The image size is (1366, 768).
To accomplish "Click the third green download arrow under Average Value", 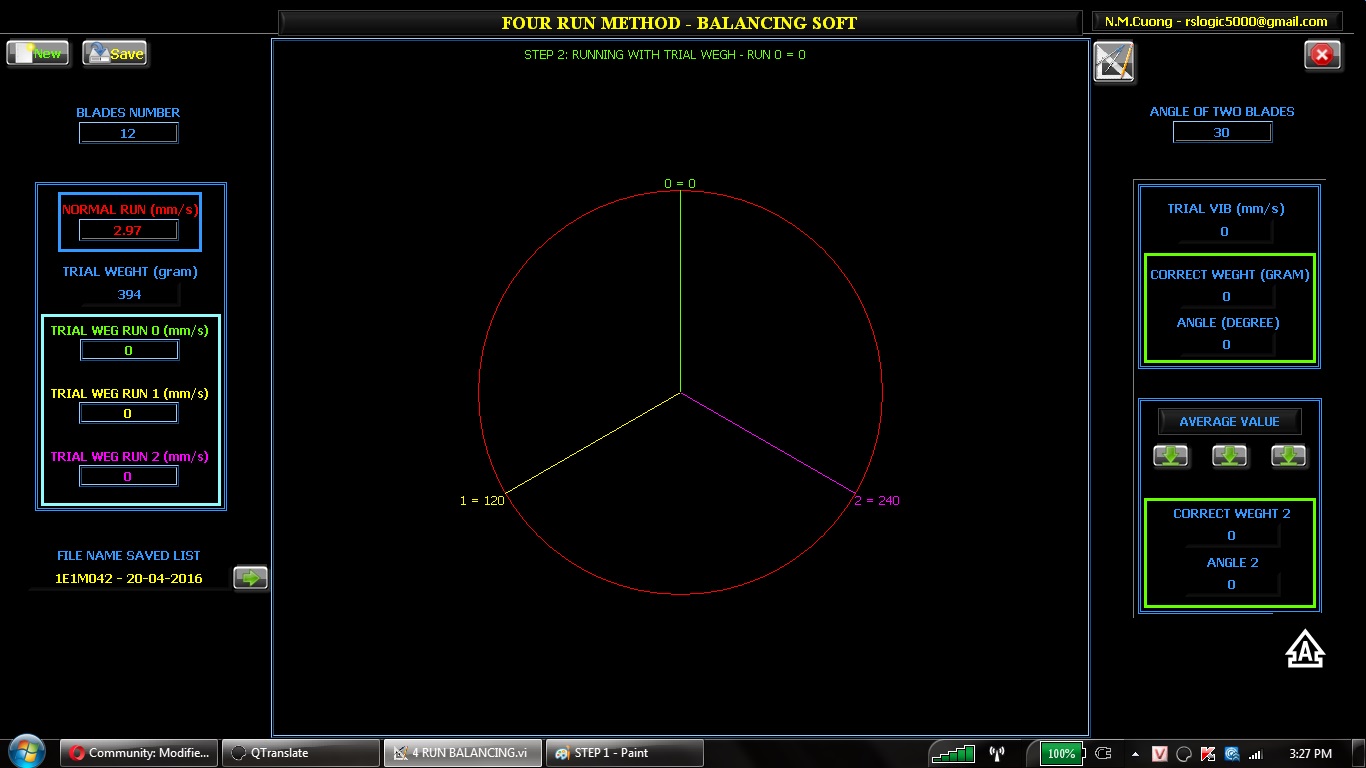I will pos(1289,456).
